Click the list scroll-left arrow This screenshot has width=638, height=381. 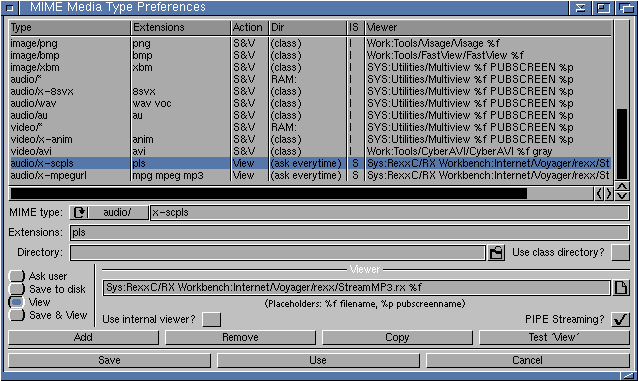(599, 193)
